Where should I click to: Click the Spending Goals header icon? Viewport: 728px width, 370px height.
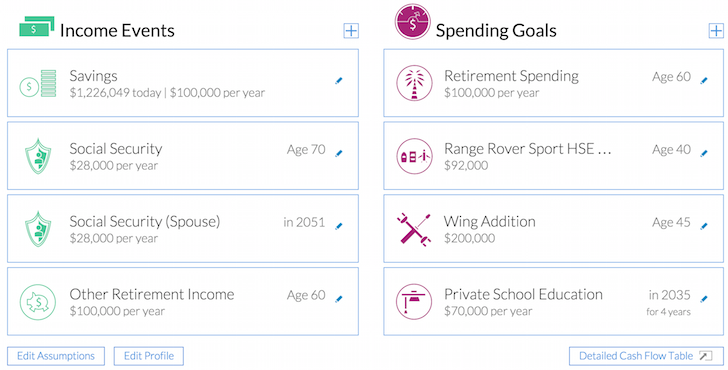412,22
